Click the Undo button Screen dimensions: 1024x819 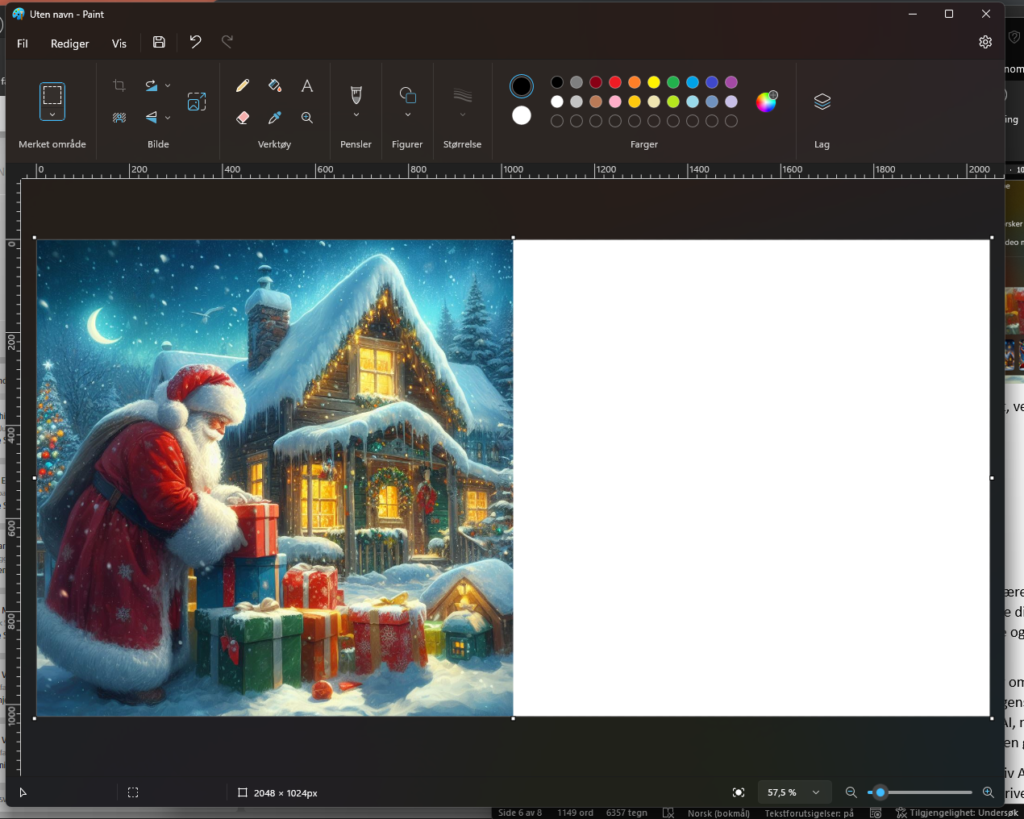coord(194,42)
